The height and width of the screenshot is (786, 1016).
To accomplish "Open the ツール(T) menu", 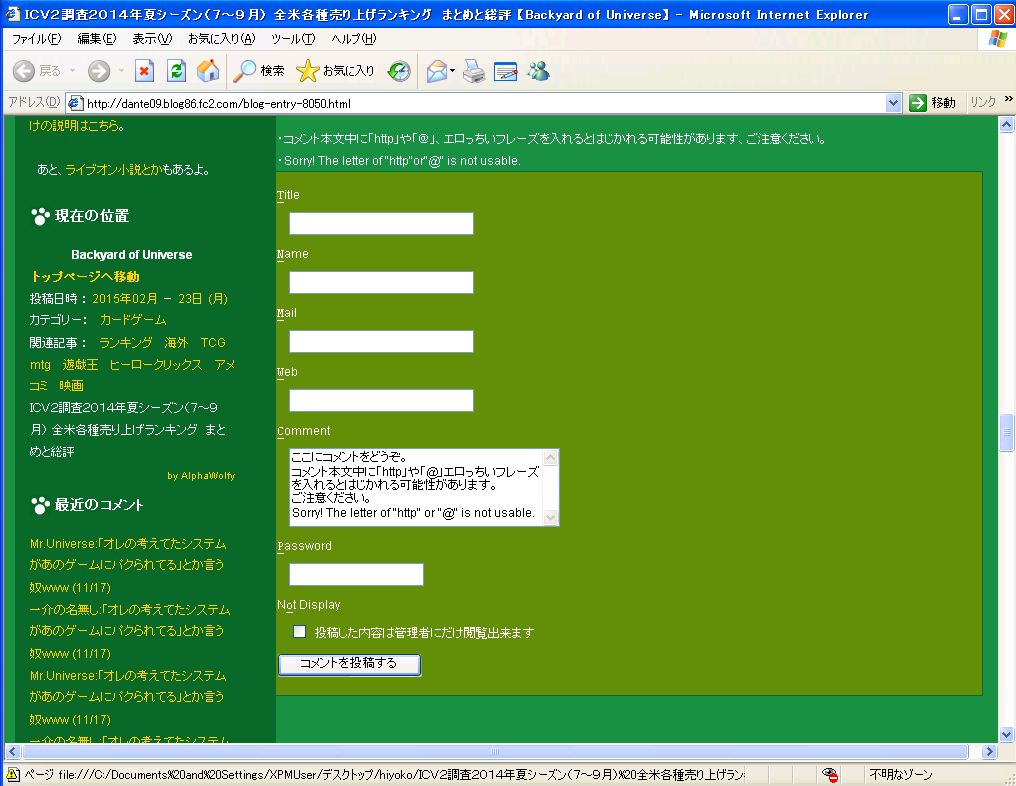I will tap(292, 38).
